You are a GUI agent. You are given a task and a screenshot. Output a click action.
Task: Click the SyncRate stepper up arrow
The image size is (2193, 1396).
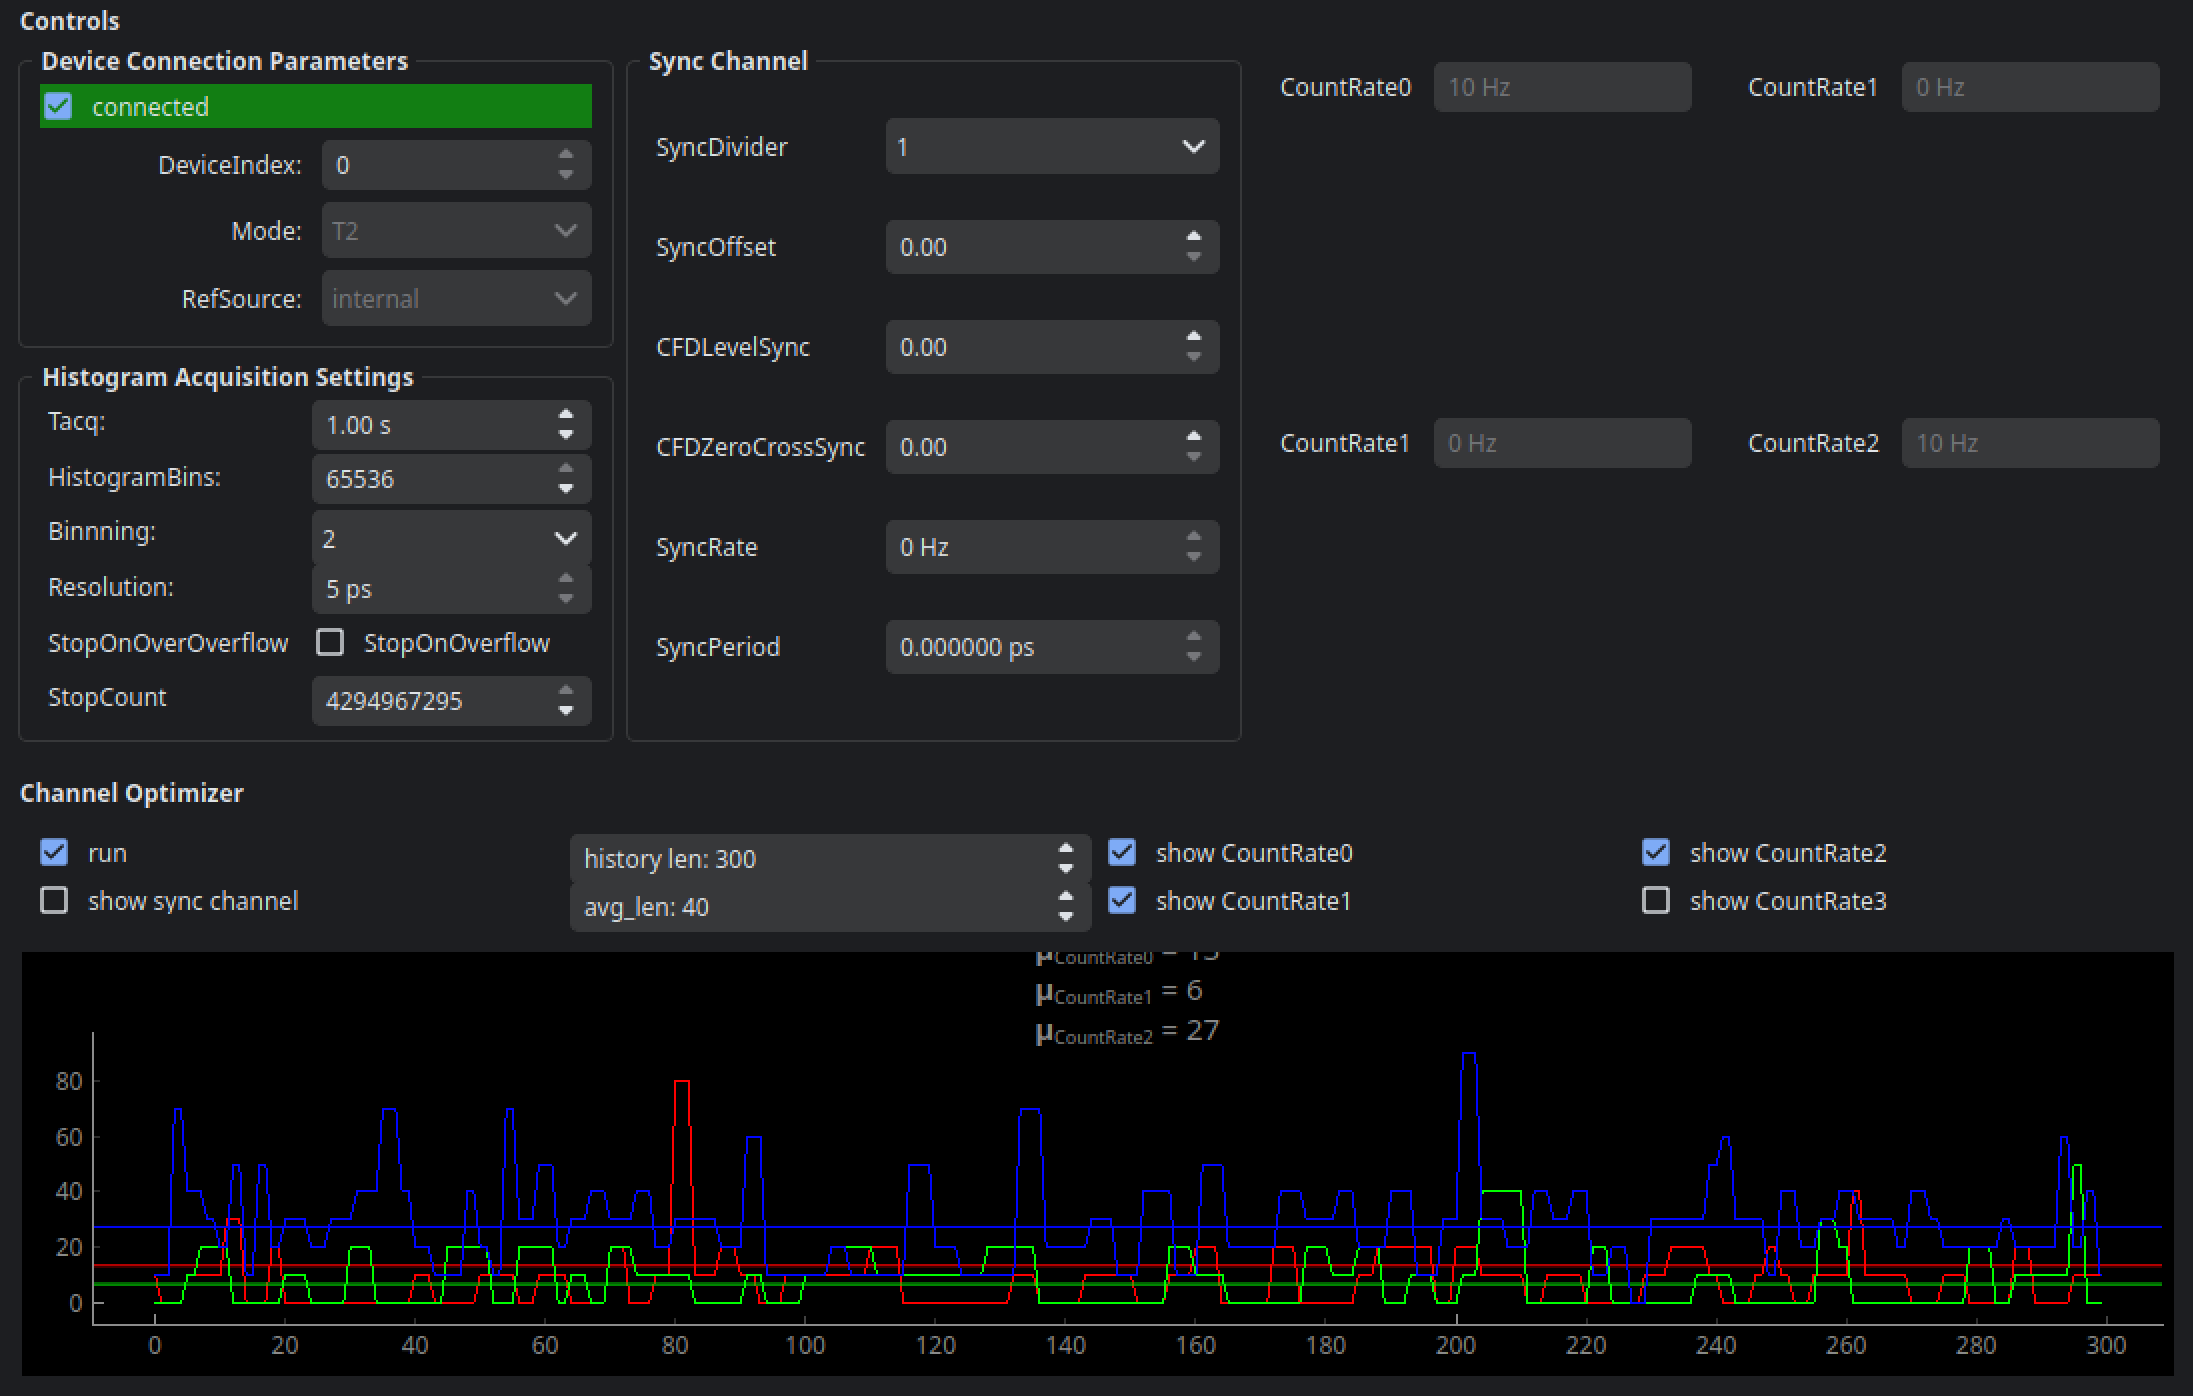click(1194, 537)
